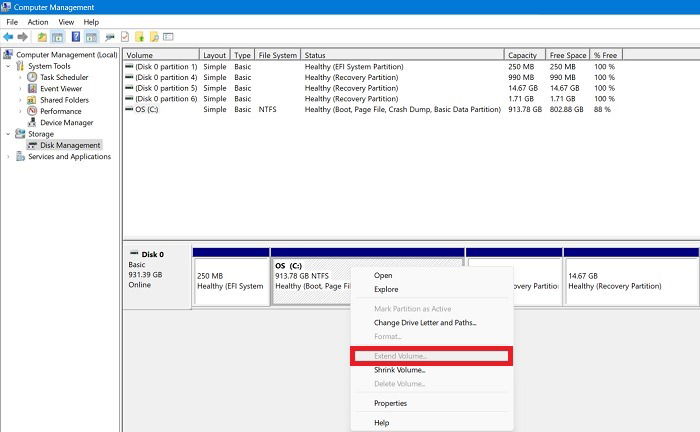Expand the Event Viewer node
This screenshot has width=700, height=432.
(20, 88)
